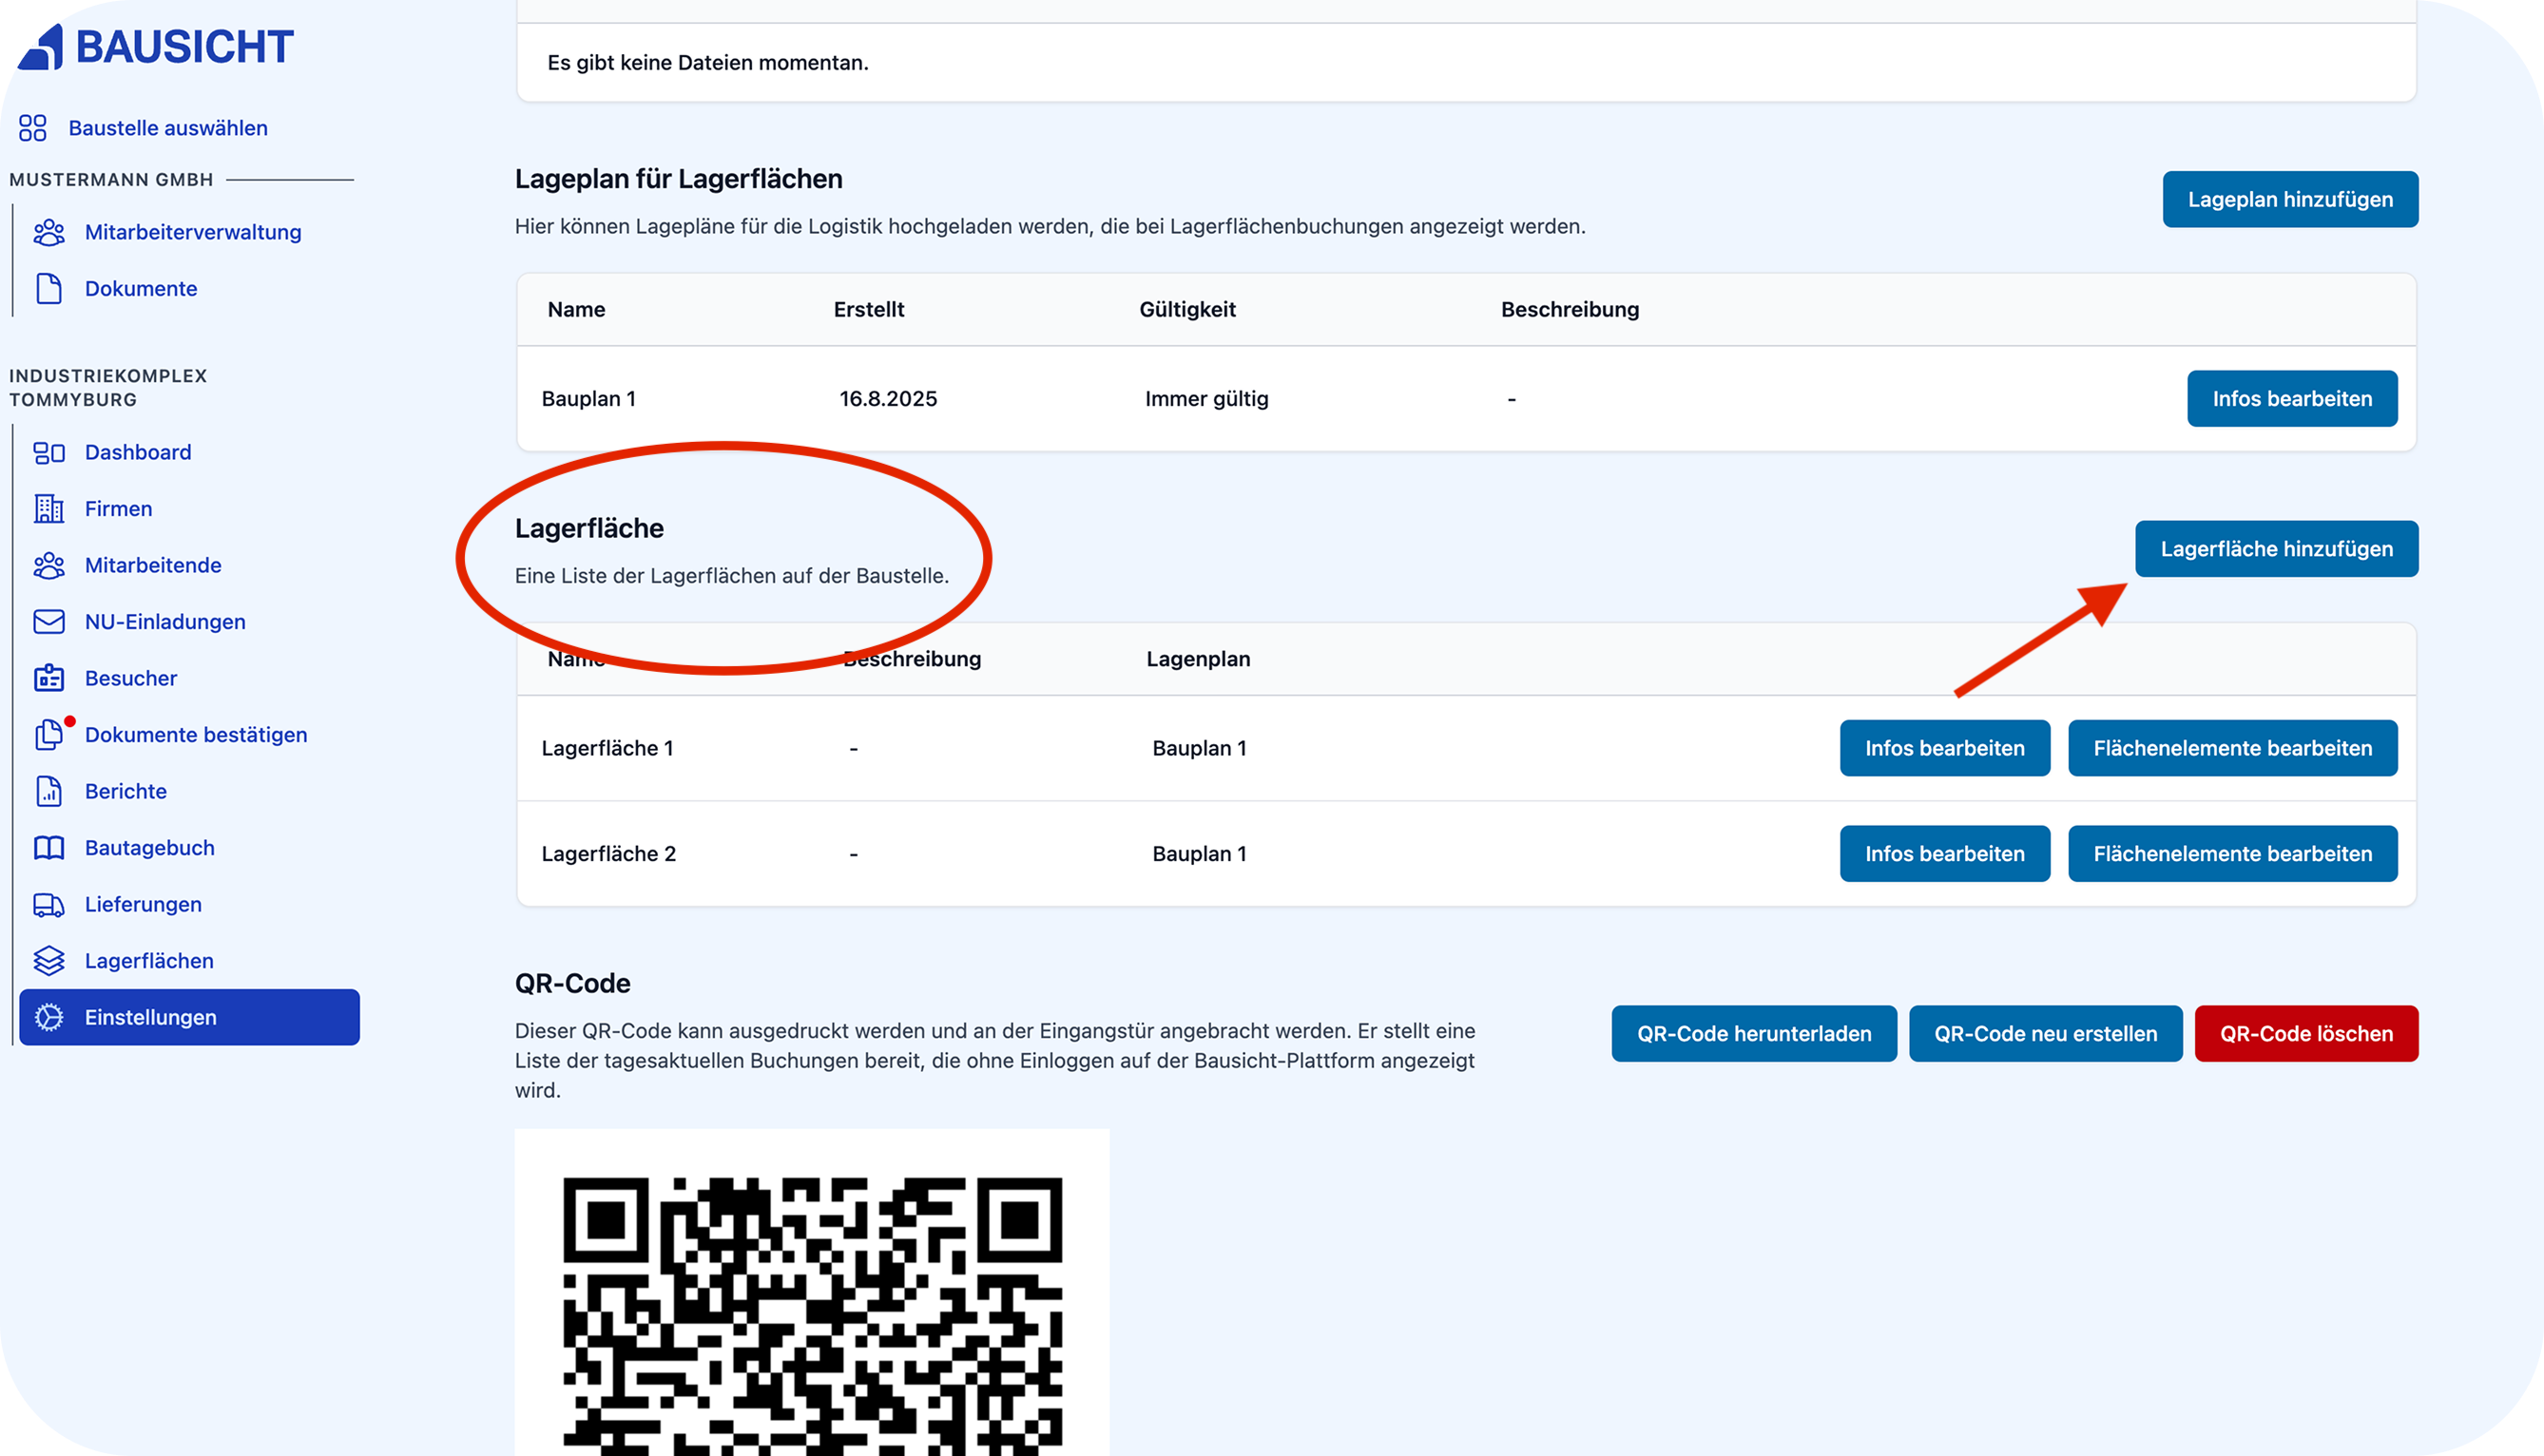Screen dimensions: 2544x1456
Task: Click the Besucher badge icon
Action: tap(49, 678)
